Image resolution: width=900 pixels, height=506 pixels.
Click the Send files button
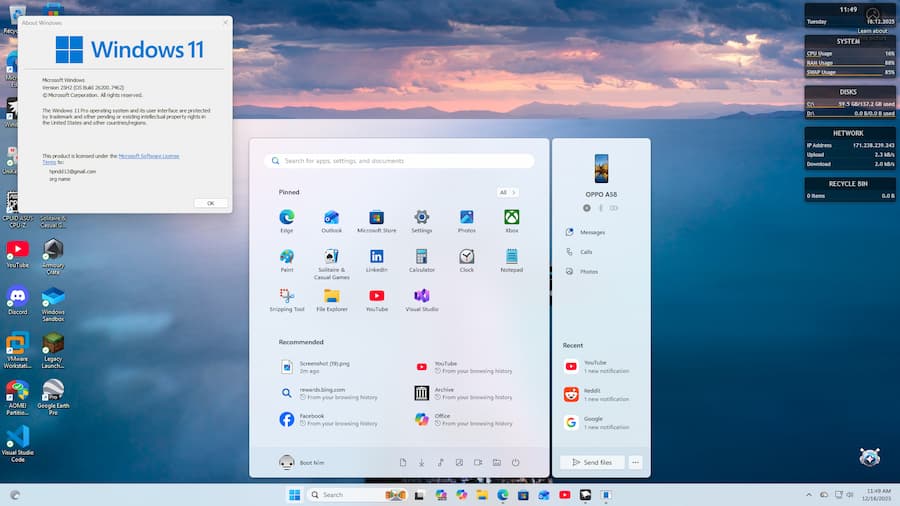(592, 463)
